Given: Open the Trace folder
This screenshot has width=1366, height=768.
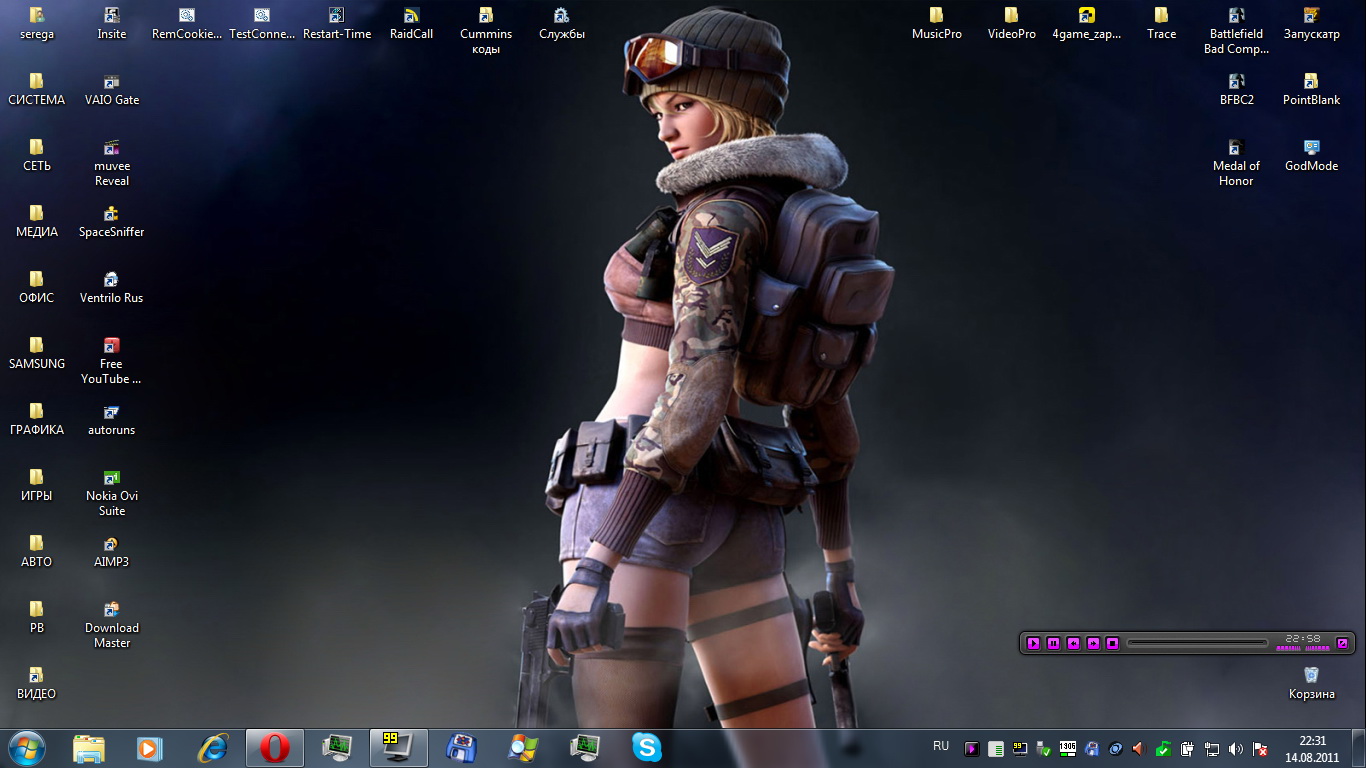Looking at the screenshot, I should coord(1162,24).
